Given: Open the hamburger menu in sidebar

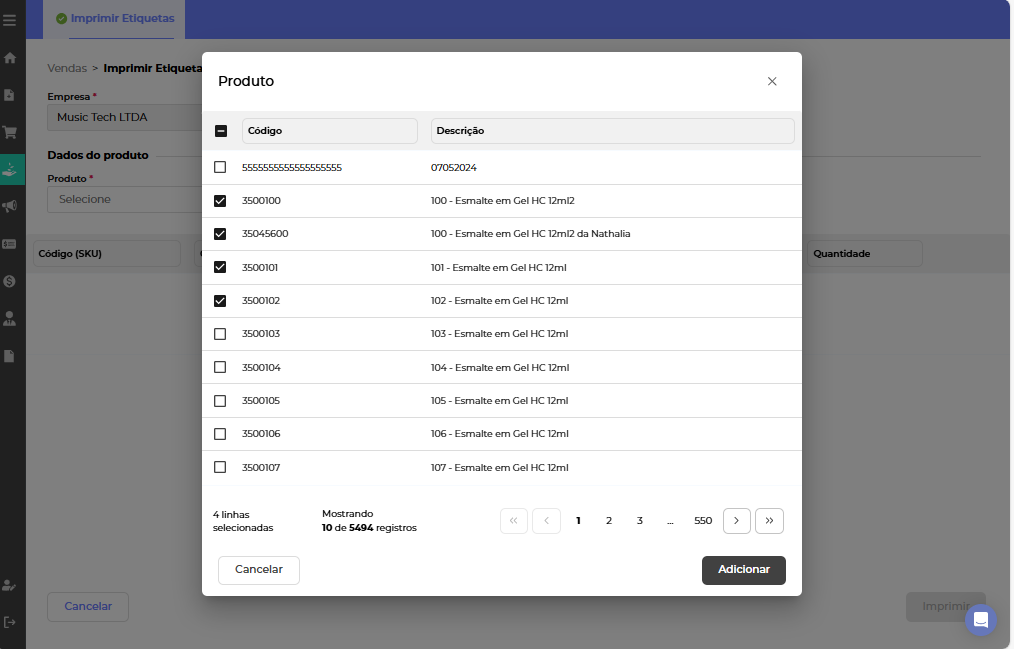Looking at the screenshot, I should (x=10, y=20).
